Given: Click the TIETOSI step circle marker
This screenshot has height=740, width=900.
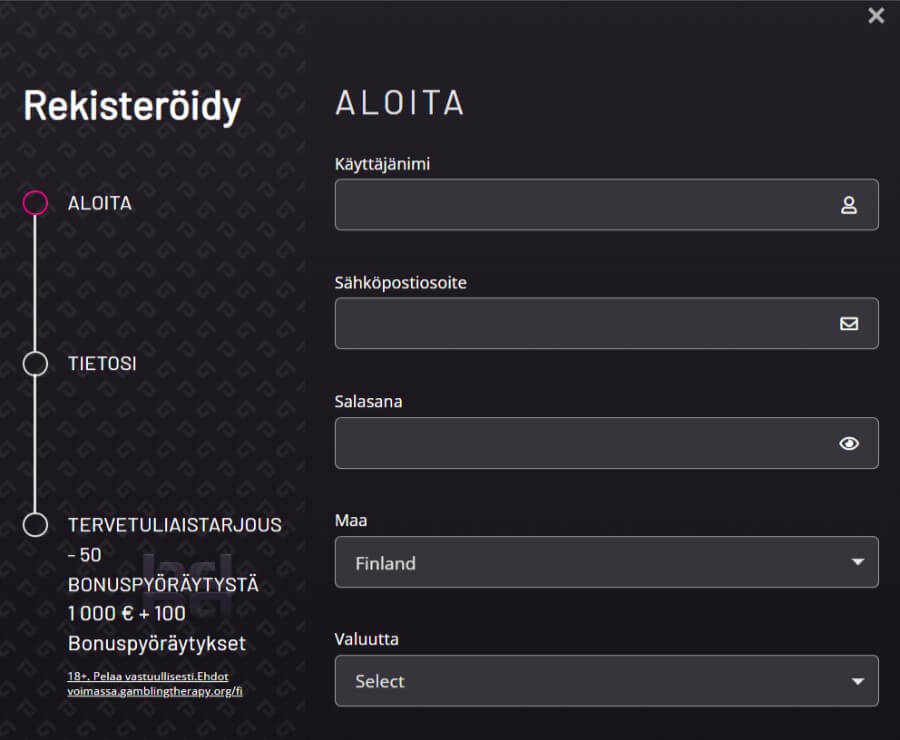Looking at the screenshot, I should click(35, 363).
